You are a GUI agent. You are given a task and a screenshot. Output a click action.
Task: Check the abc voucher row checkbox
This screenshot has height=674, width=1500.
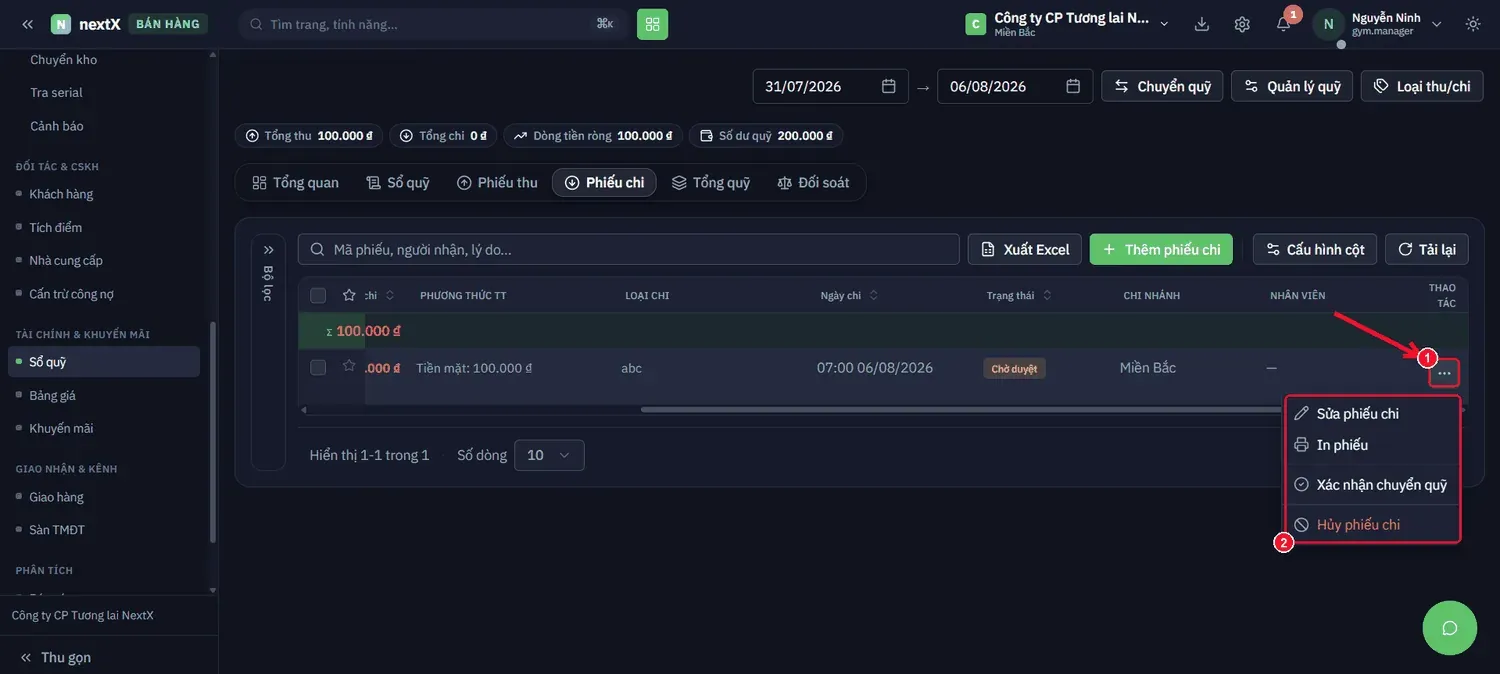[318, 367]
